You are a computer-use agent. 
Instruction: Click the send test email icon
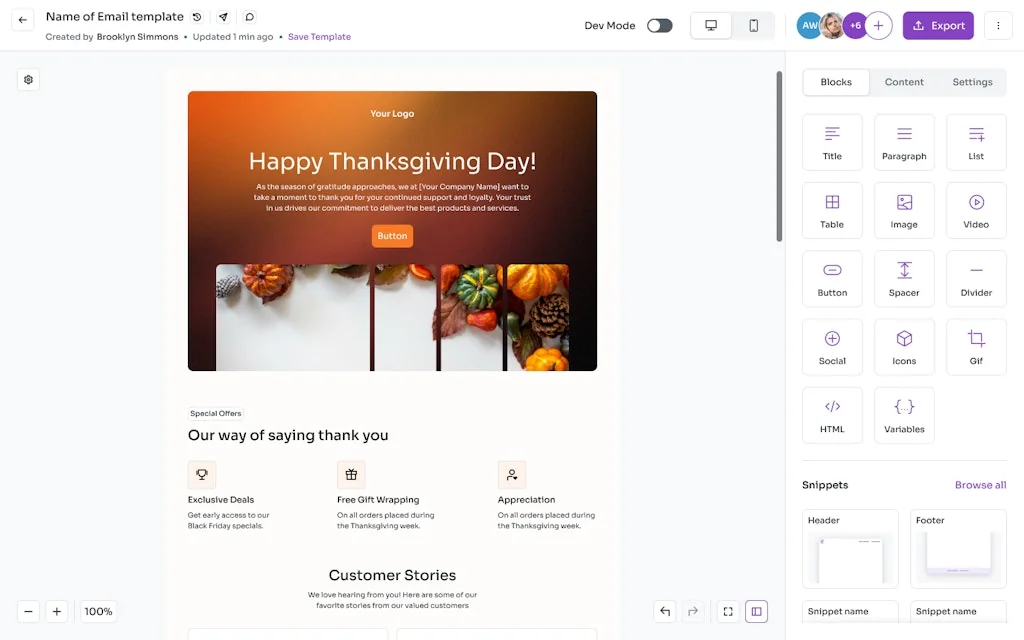click(x=223, y=17)
